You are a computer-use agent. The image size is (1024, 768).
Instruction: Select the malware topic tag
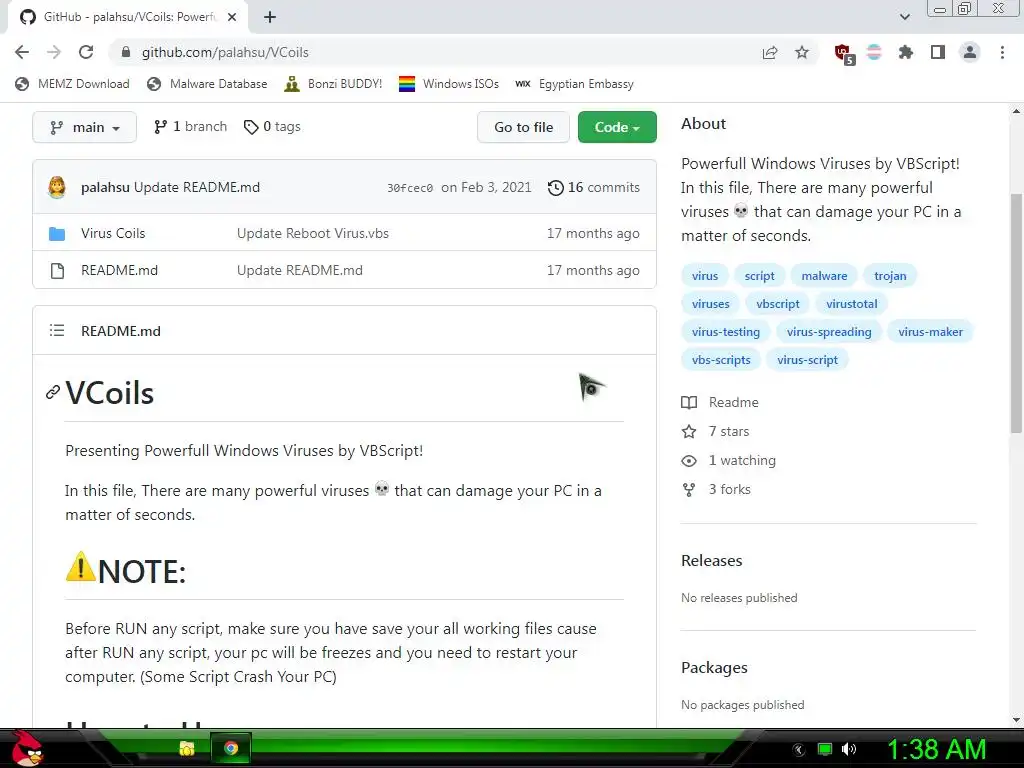coord(824,276)
